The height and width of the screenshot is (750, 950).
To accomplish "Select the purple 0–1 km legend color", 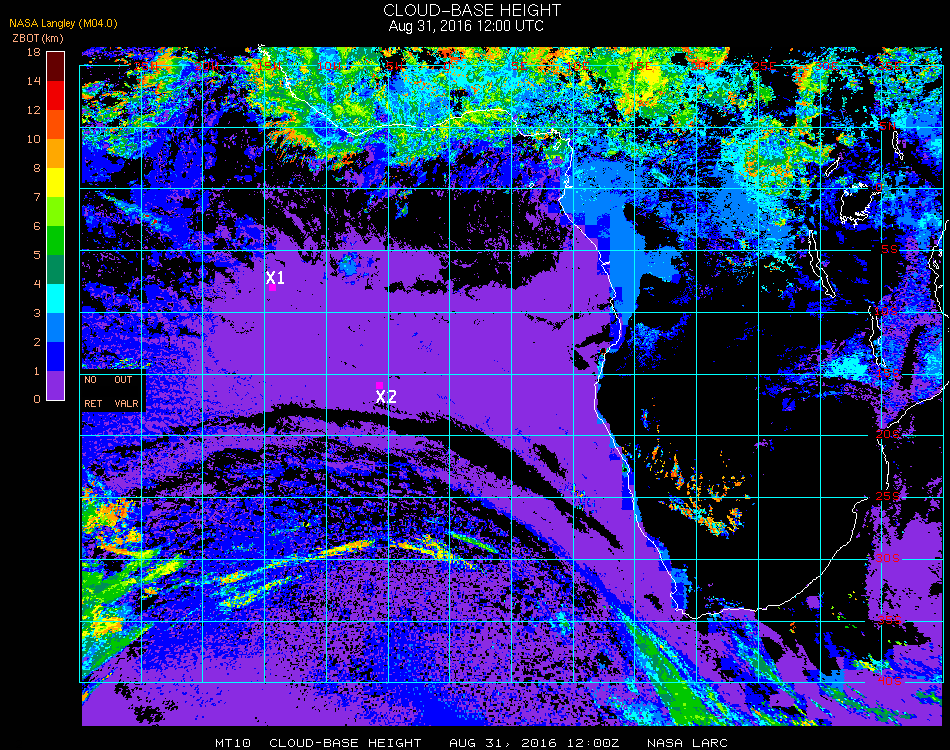I will [x=55, y=385].
